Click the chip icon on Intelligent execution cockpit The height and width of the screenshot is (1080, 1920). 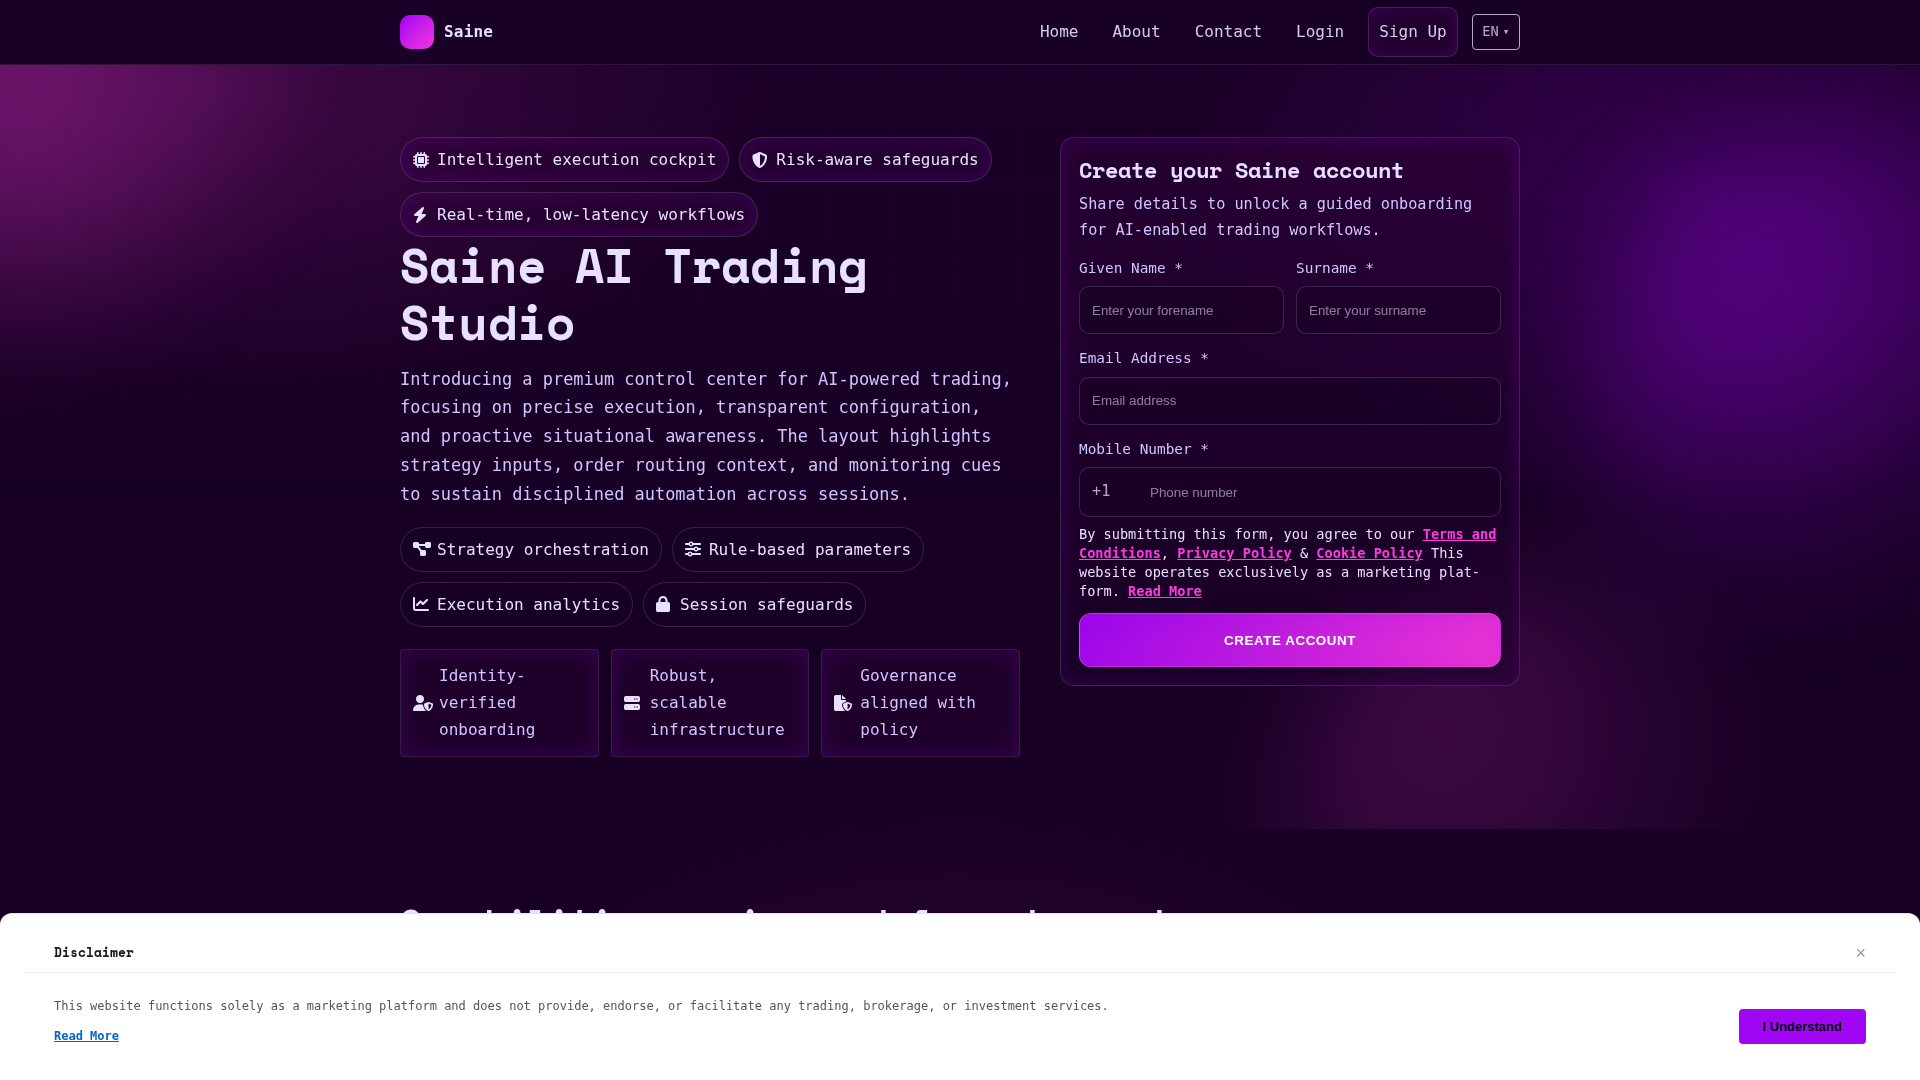click(421, 160)
